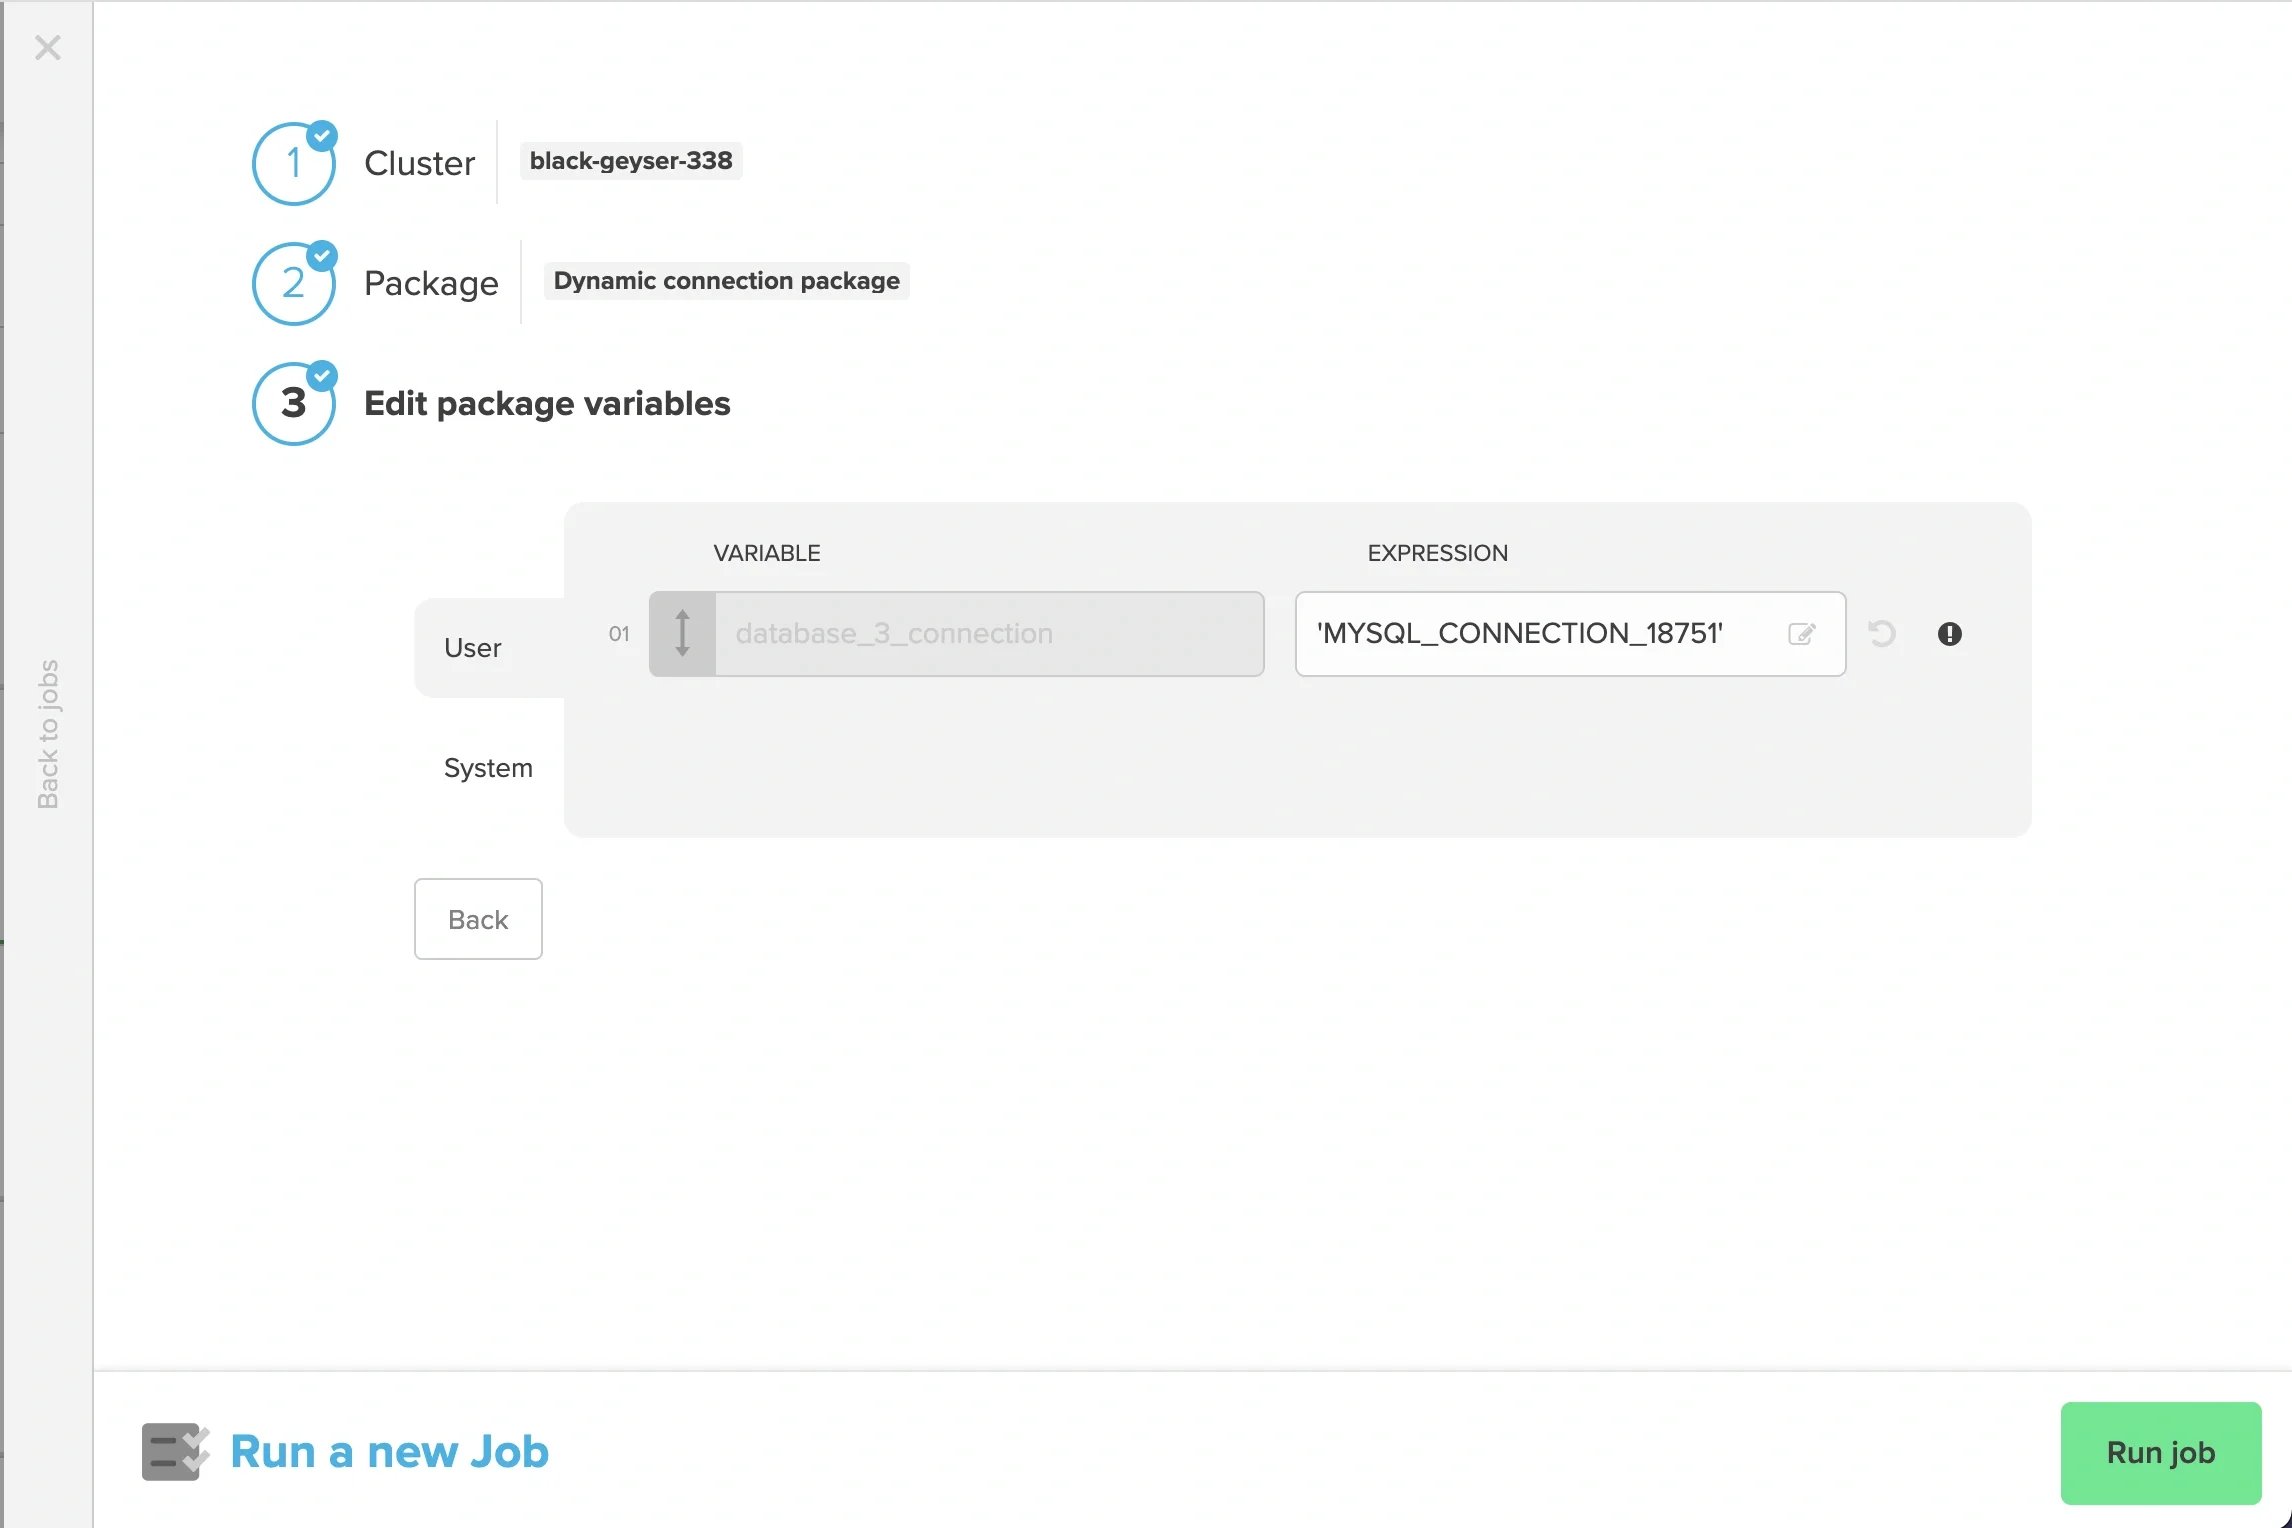The height and width of the screenshot is (1528, 2292).
Task: Click the database_3_connection variable field
Action: (x=989, y=634)
